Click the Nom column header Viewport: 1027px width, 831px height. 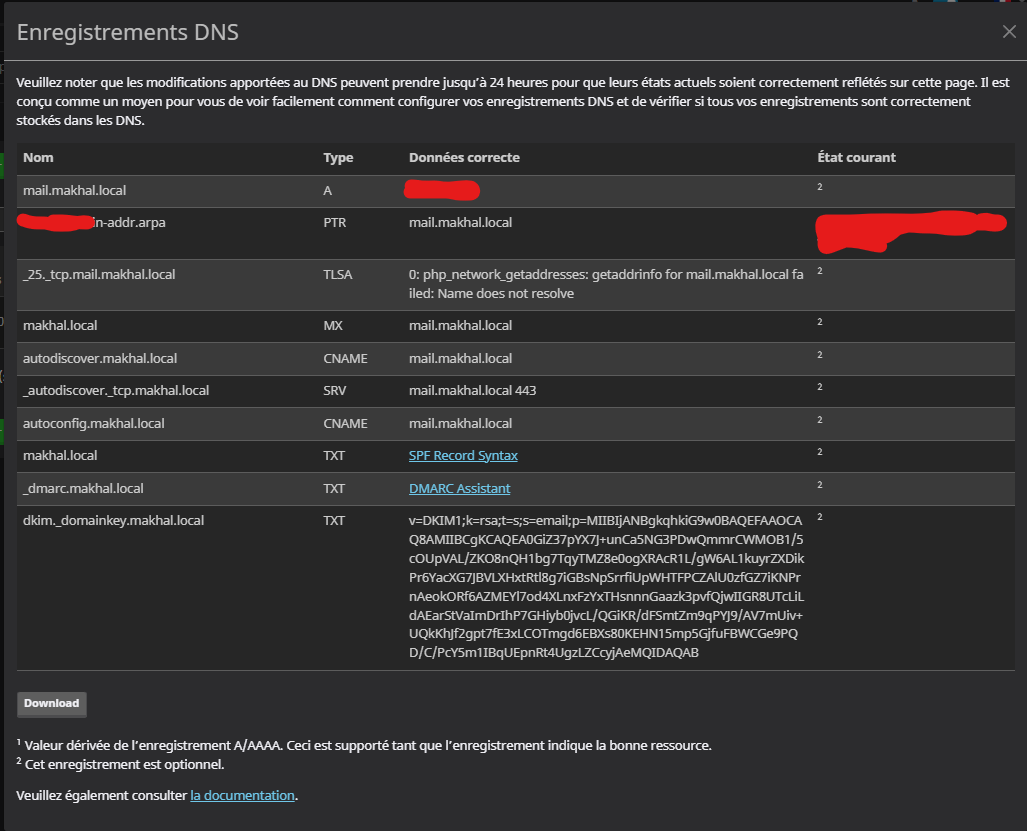[x=39, y=158]
